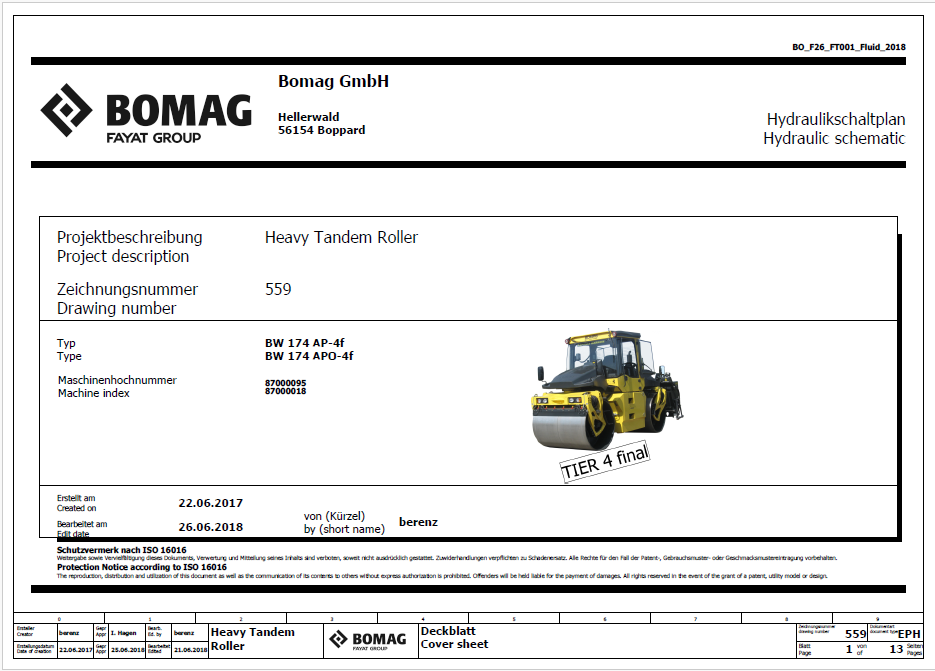Click 'Heavy Tandem Roller' project description value

[341, 237]
